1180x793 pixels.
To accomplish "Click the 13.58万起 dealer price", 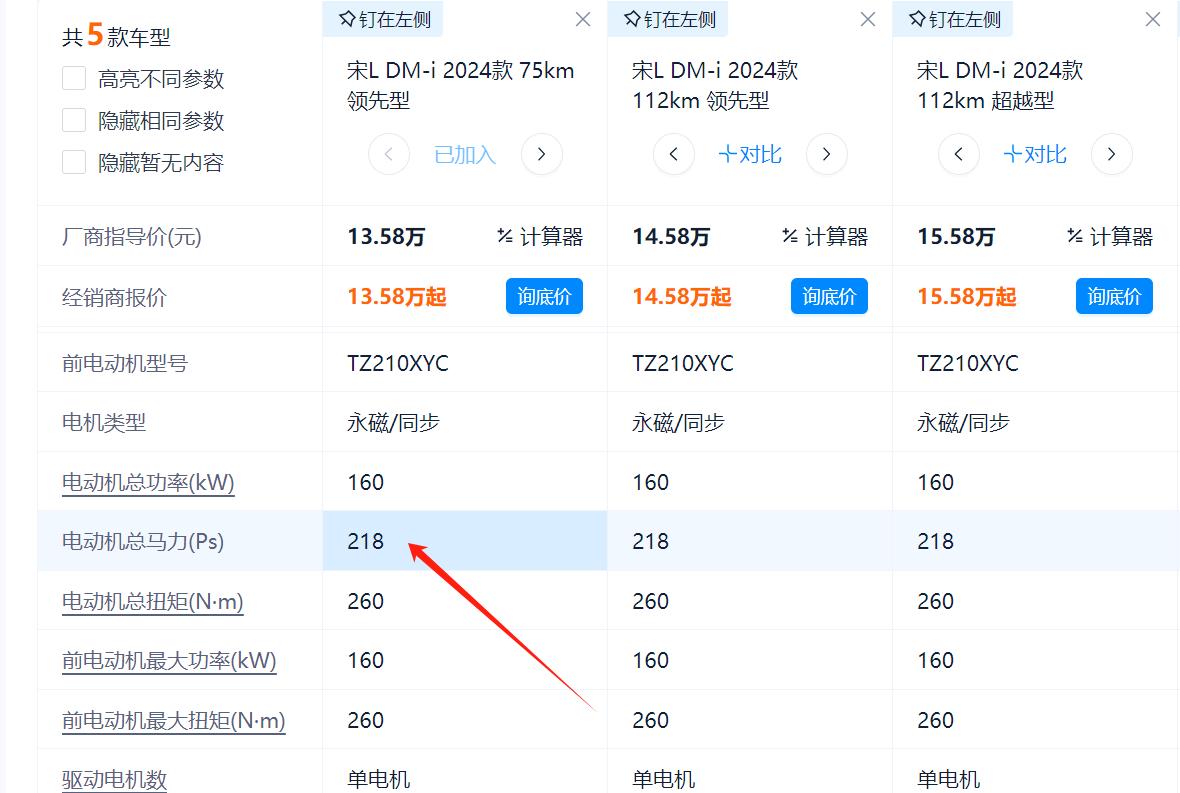I will click(397, 297).
